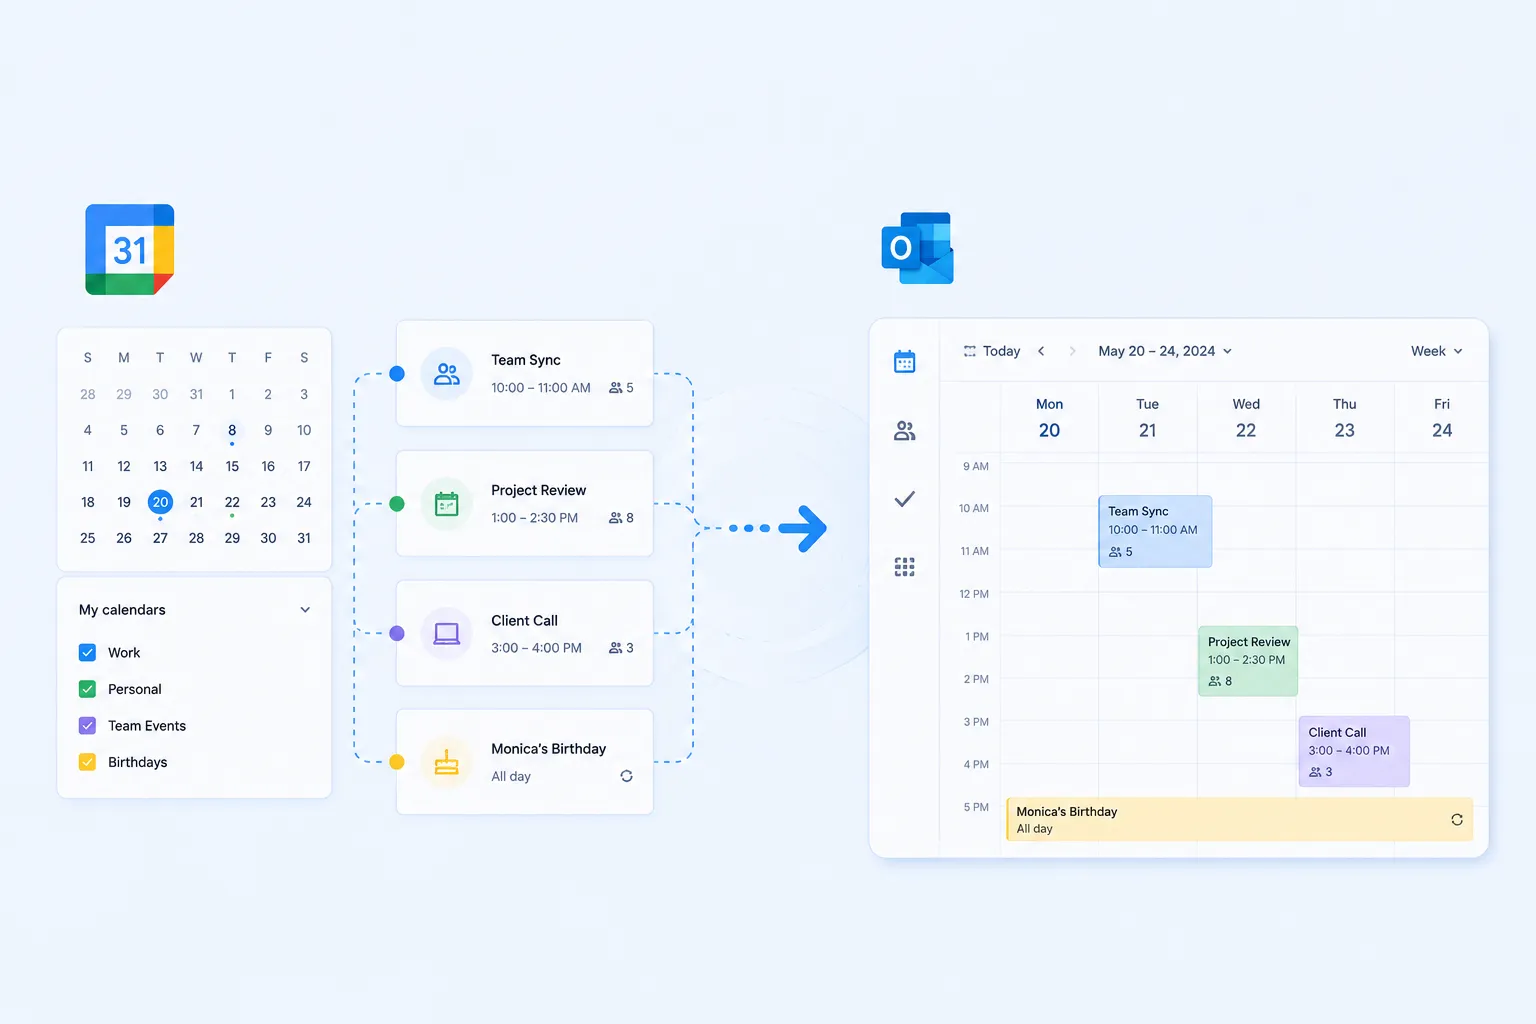Jump to Today in Outlook calendar
Viewport: 1536px width, 1024px height.
992,351
